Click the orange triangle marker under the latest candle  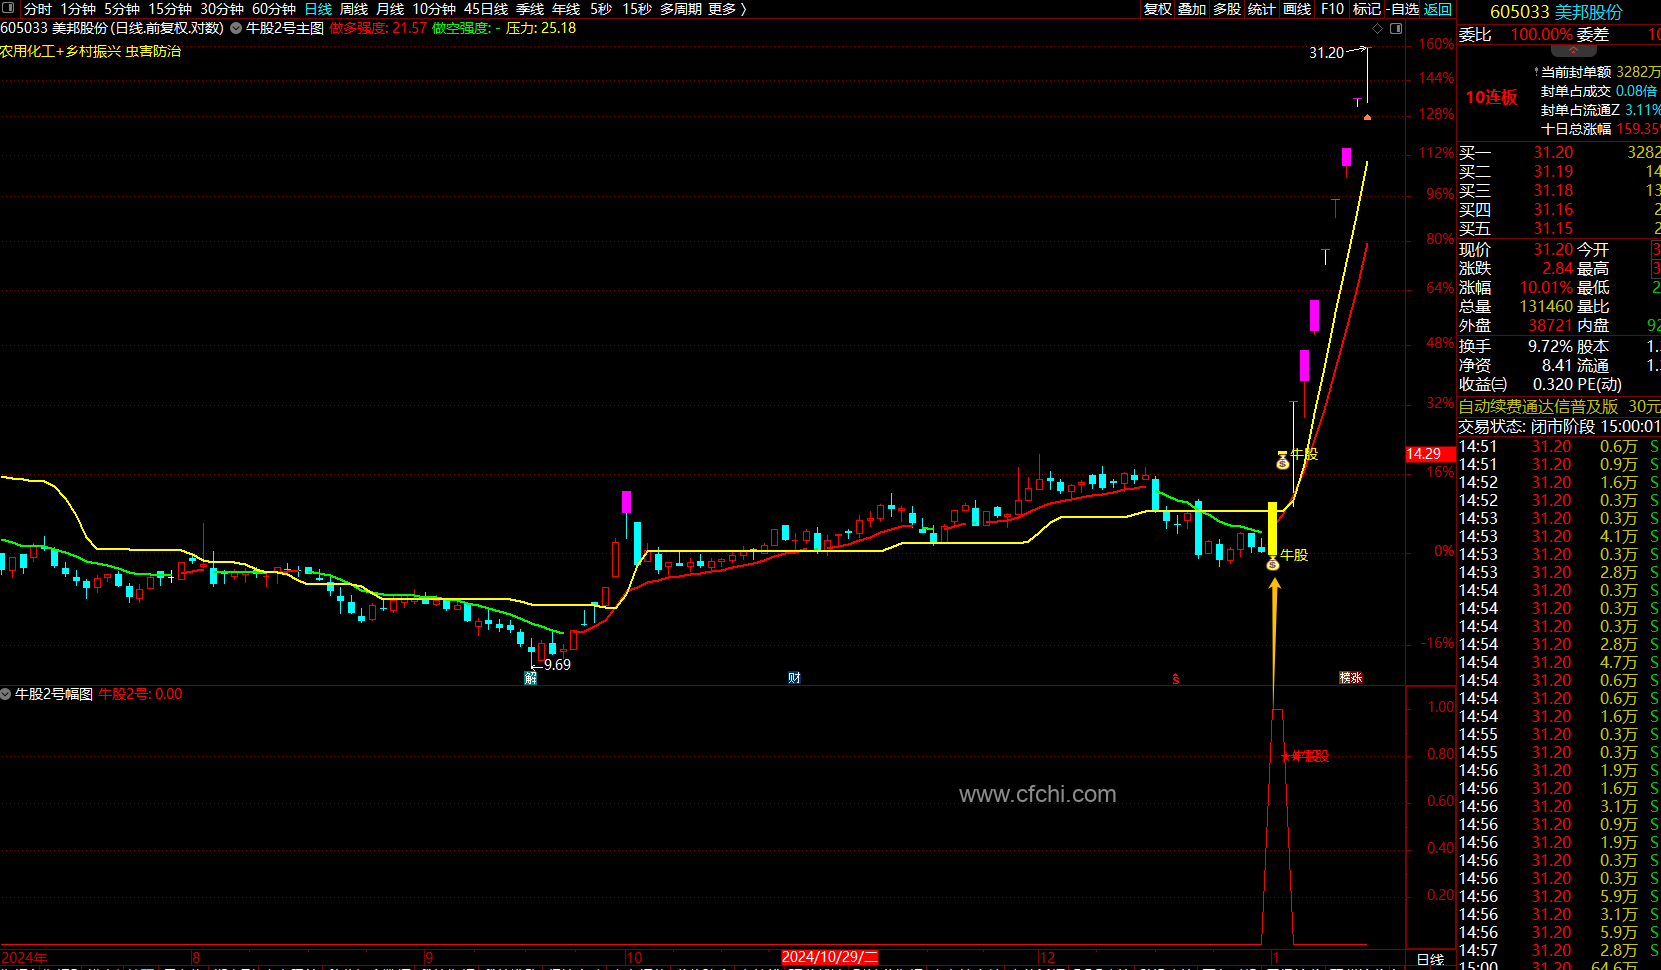[x=1367, y=117]
